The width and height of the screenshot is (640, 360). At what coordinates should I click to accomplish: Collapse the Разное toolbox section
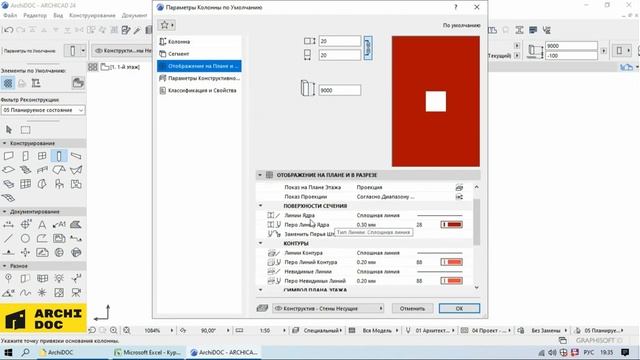(4, 266)
